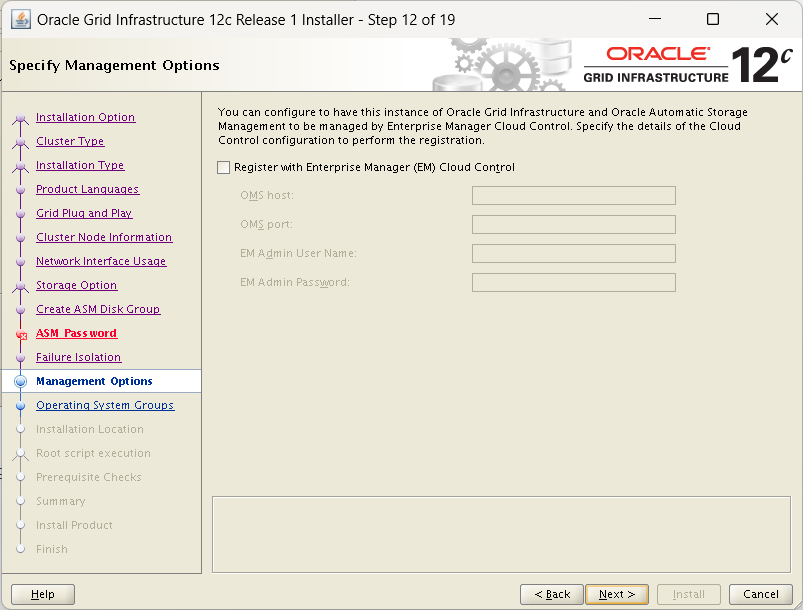Focus the EM Admin Password field
Image resolution: width=803 pixels, height=610 pixels.
[574, 282]
